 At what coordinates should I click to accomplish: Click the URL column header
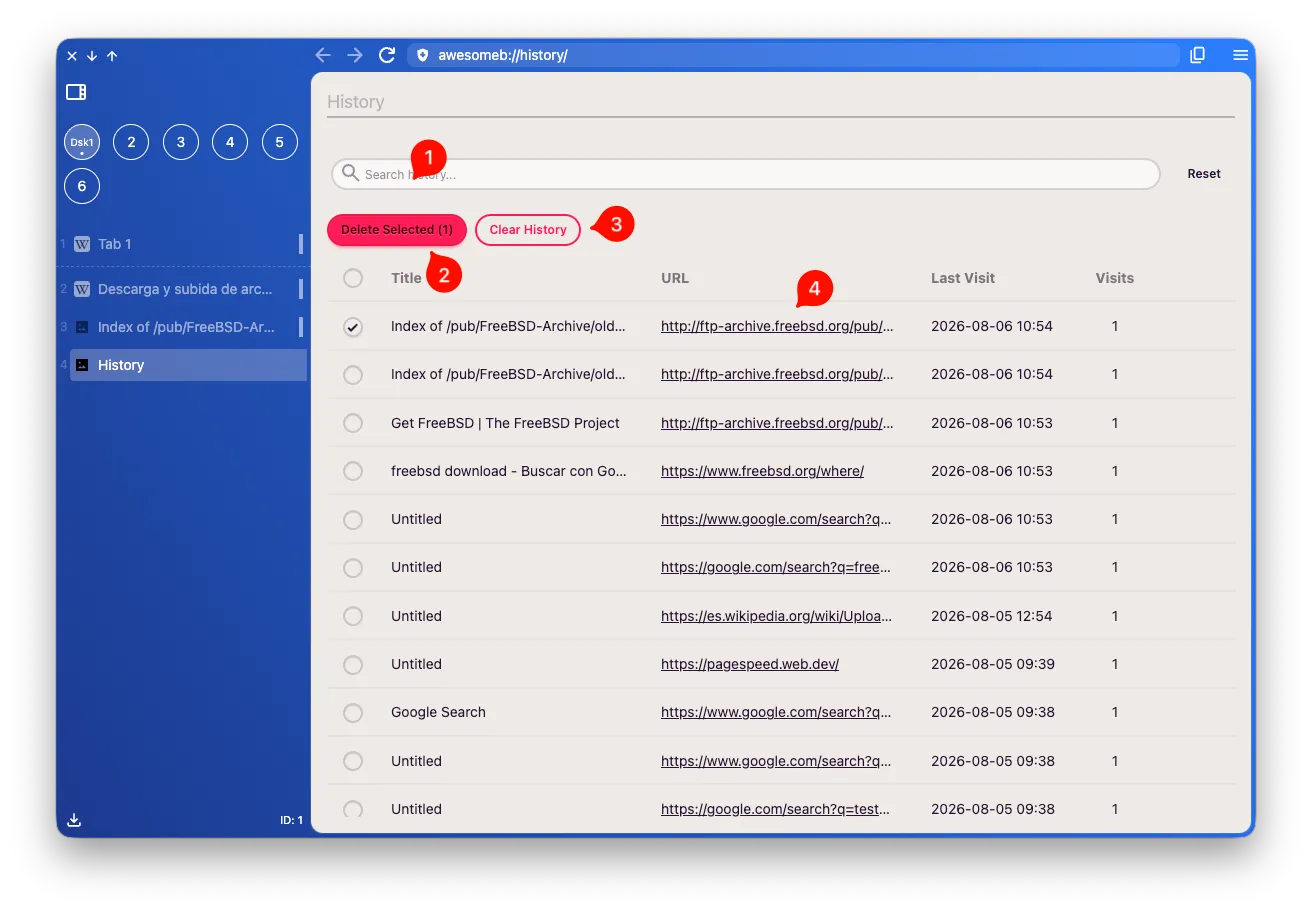(675, 278)
